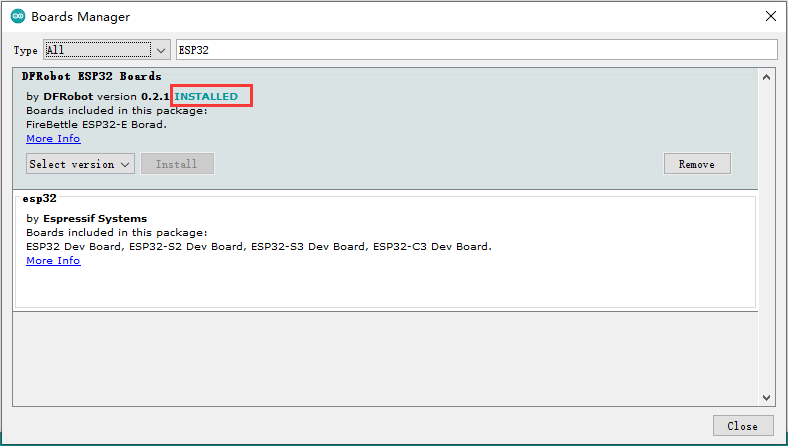Screen dimensions: 788x446
Task: Open More Info link for Espressif esp32
Action: point(53,260)
